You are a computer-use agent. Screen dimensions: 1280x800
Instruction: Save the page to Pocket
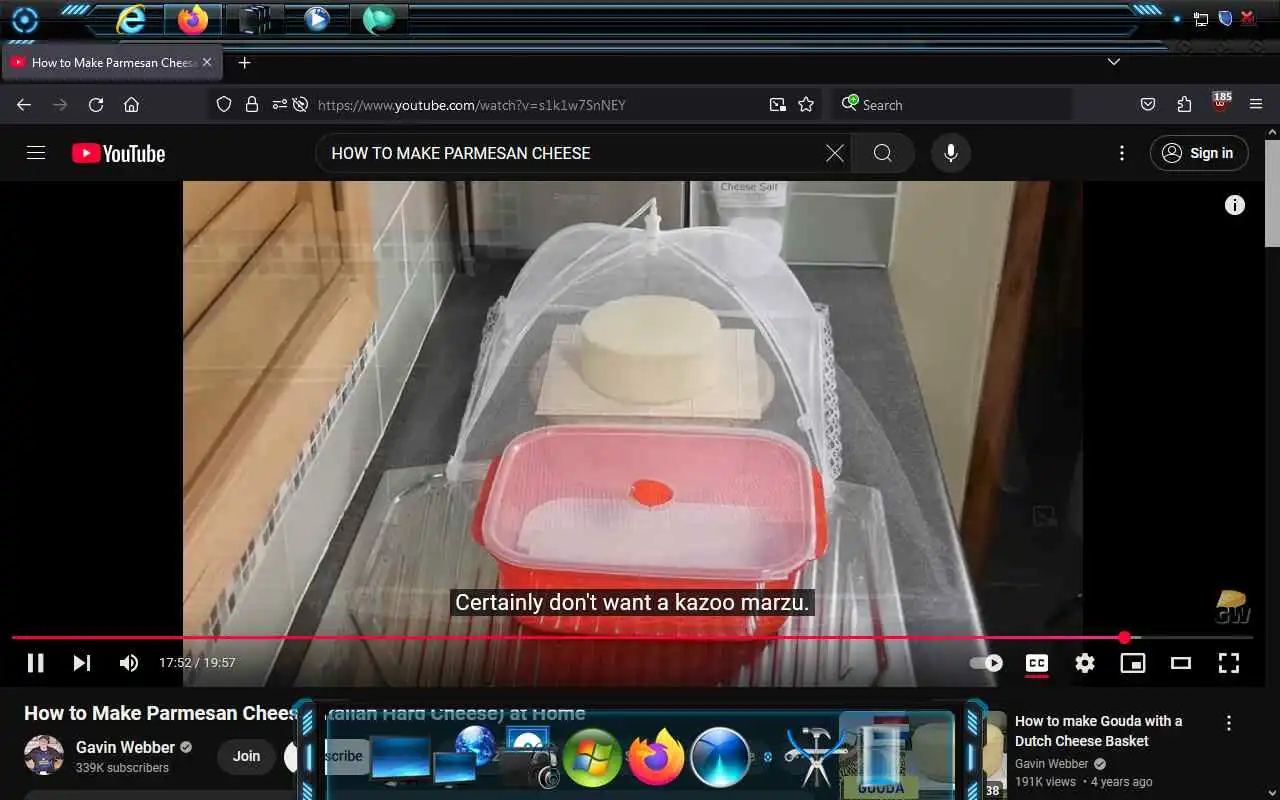click(1148, 105)
